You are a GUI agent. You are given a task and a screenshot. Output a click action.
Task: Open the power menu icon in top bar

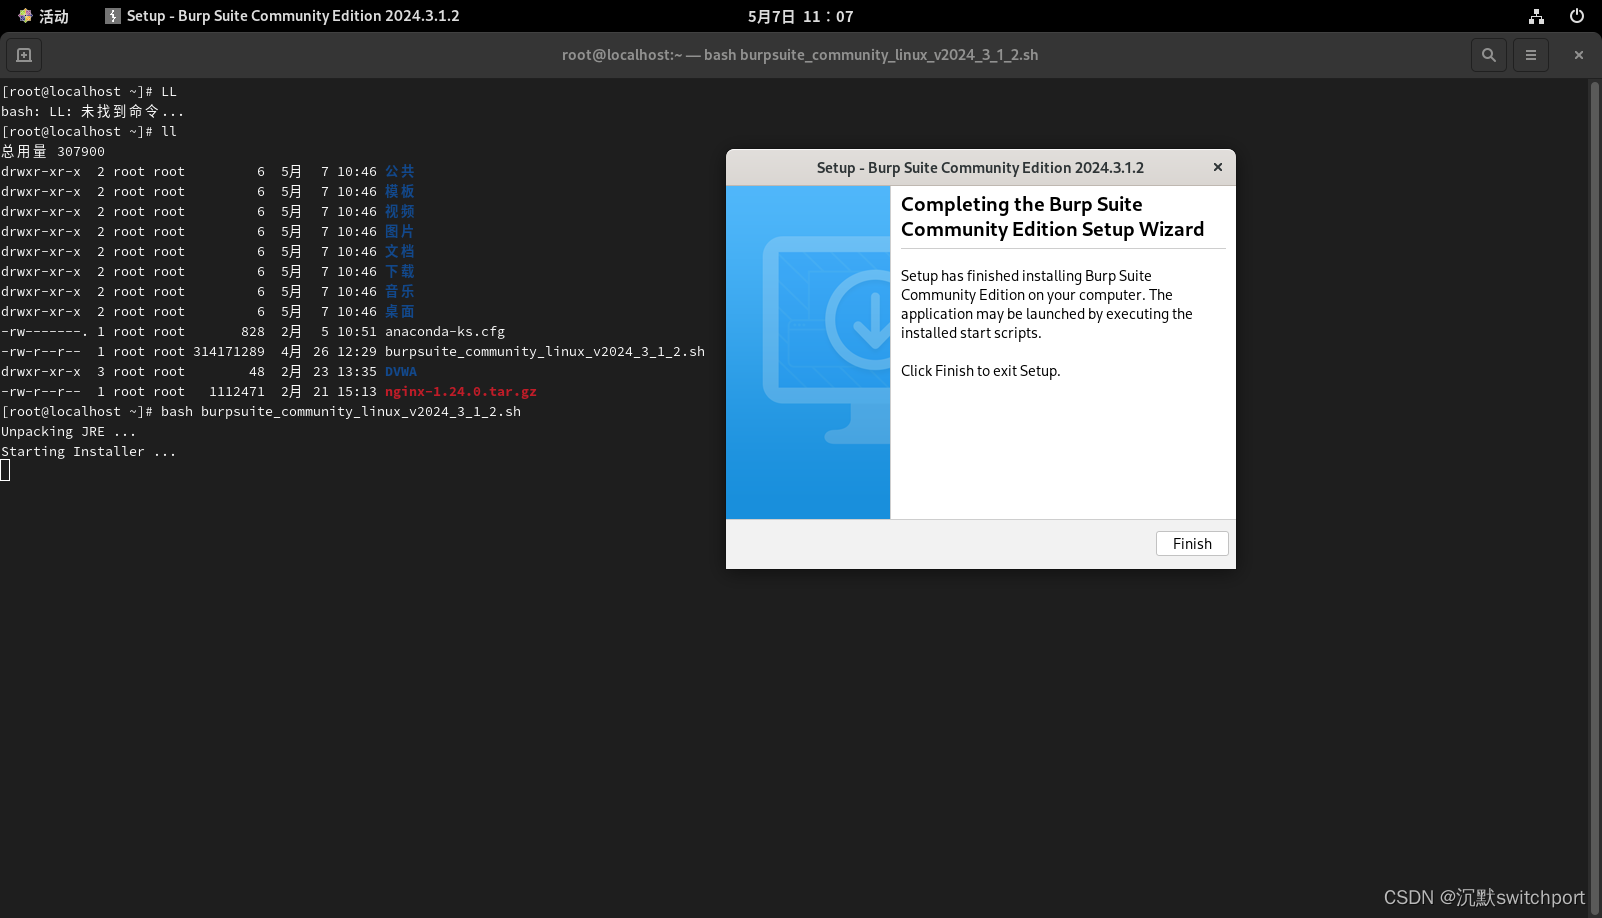coord(1577,16)
